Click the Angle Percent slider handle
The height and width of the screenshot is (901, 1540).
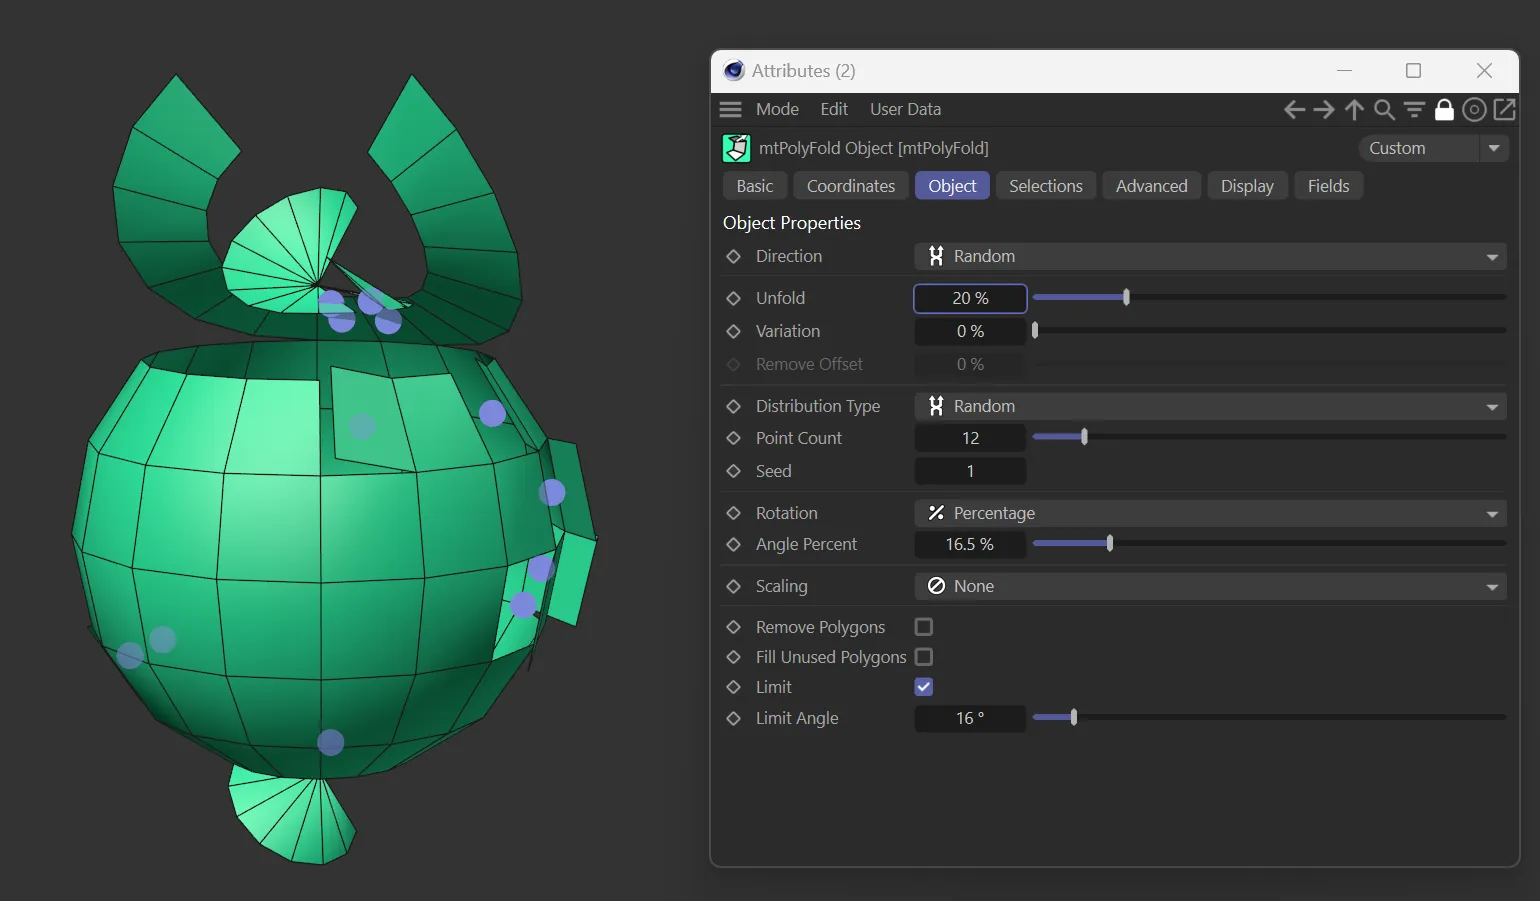click(1110, 543)
